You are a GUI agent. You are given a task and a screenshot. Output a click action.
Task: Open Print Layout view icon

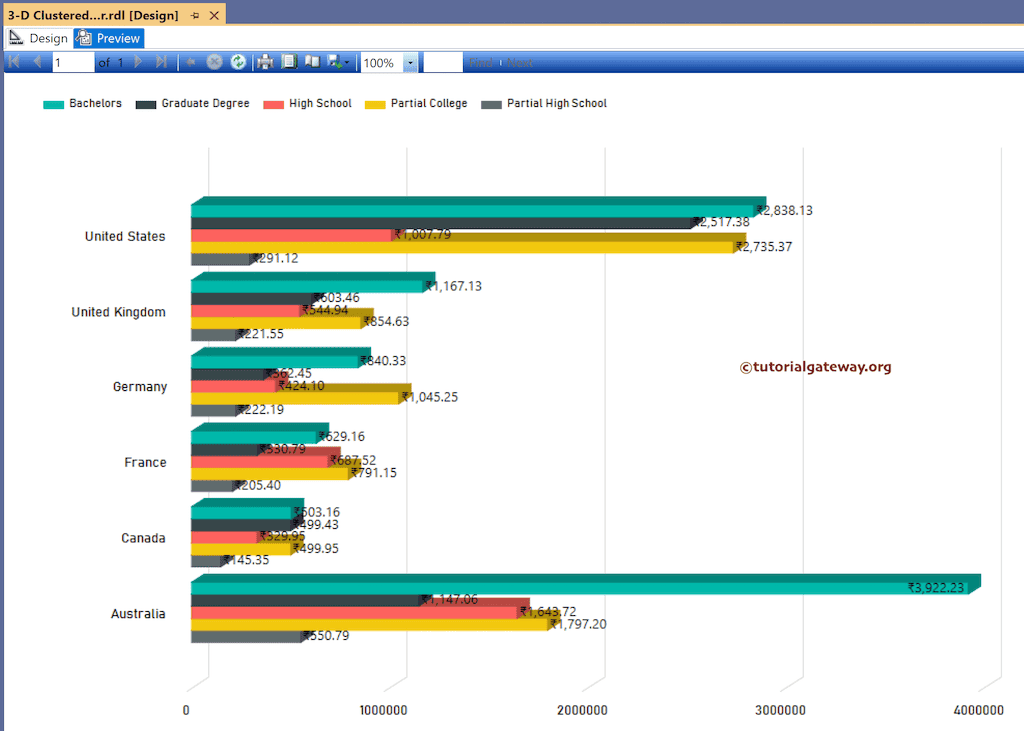(x=288, y=61)
